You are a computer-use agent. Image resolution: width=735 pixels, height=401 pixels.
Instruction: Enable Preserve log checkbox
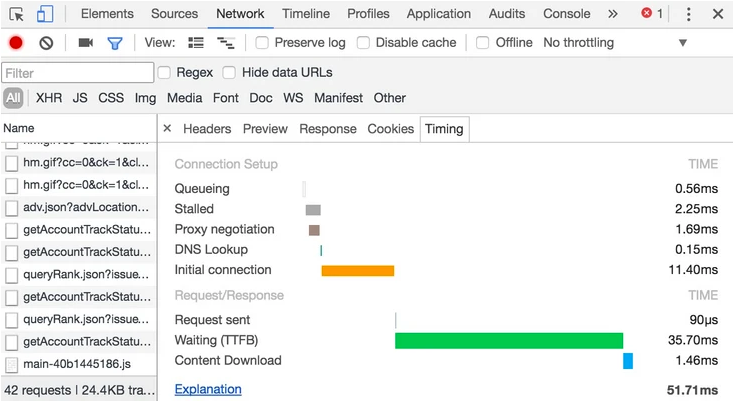click(262, 43)
